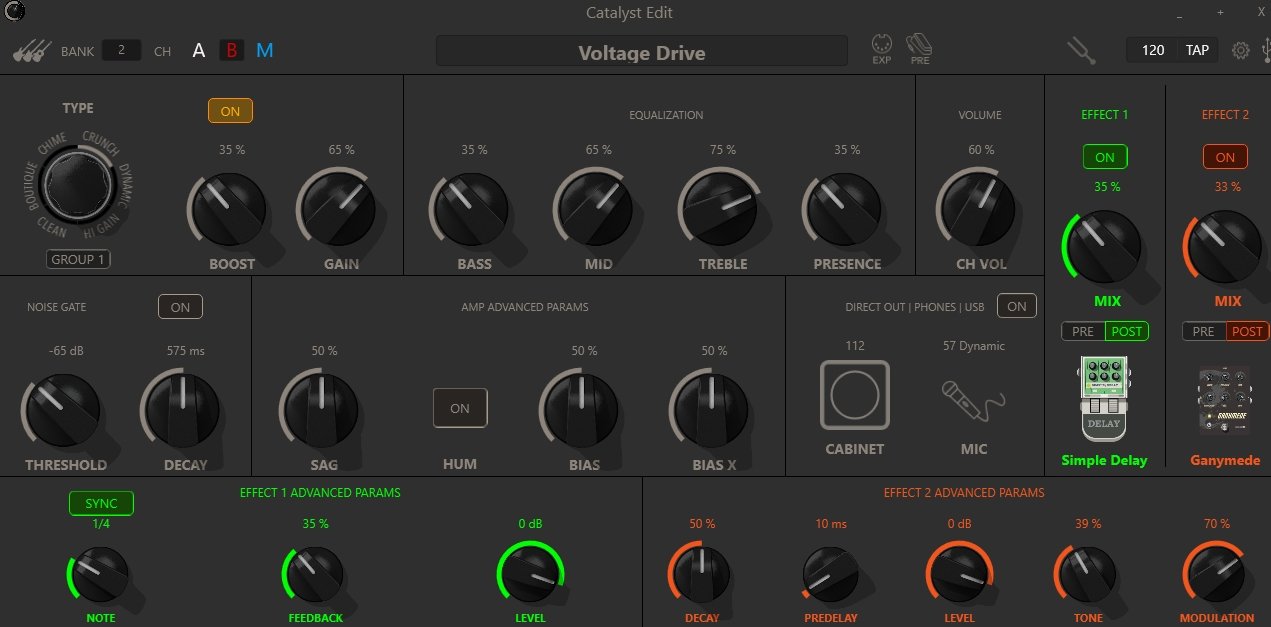1271x627 pixels.
Task: Set Effect 1 routing to POST
Action: [x=1126, y=331]
